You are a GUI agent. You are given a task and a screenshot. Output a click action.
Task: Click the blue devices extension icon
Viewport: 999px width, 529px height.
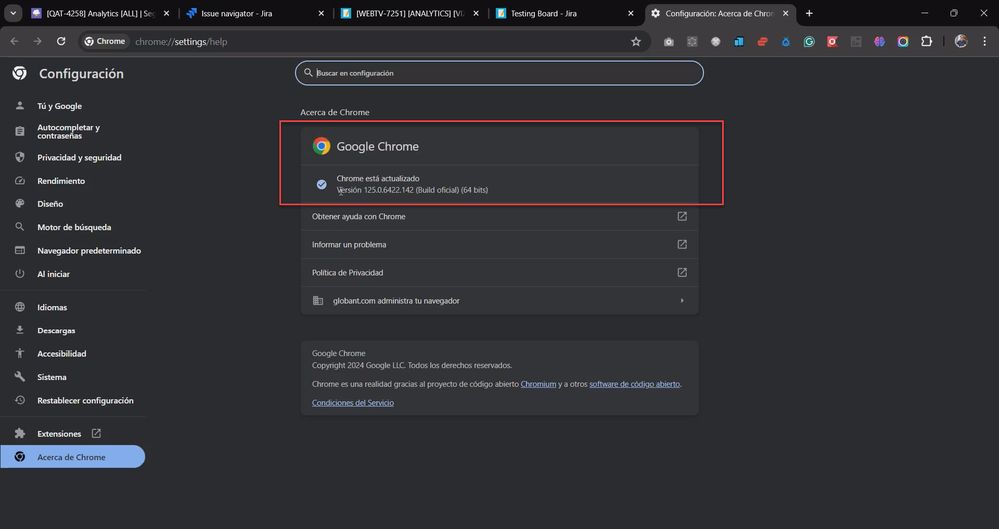[x=738, y=41]
